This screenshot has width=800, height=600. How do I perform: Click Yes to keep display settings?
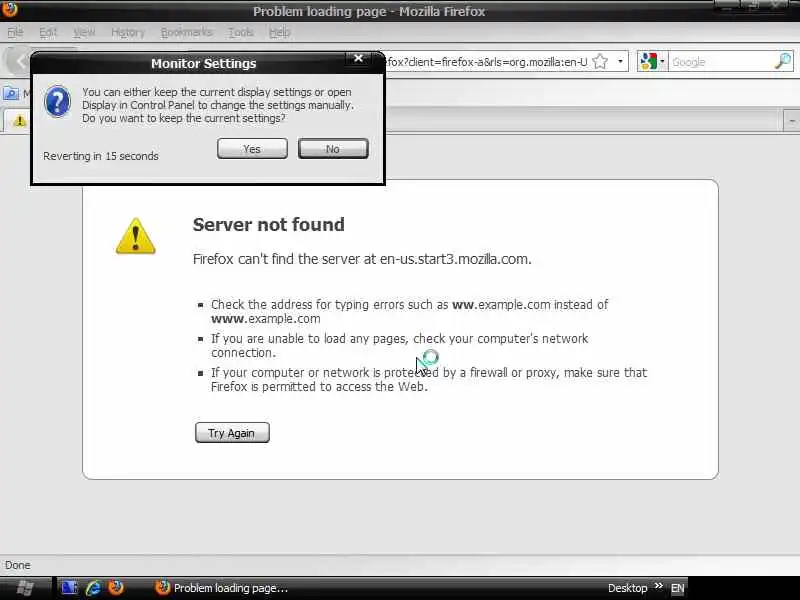click(x=252, y=148)
